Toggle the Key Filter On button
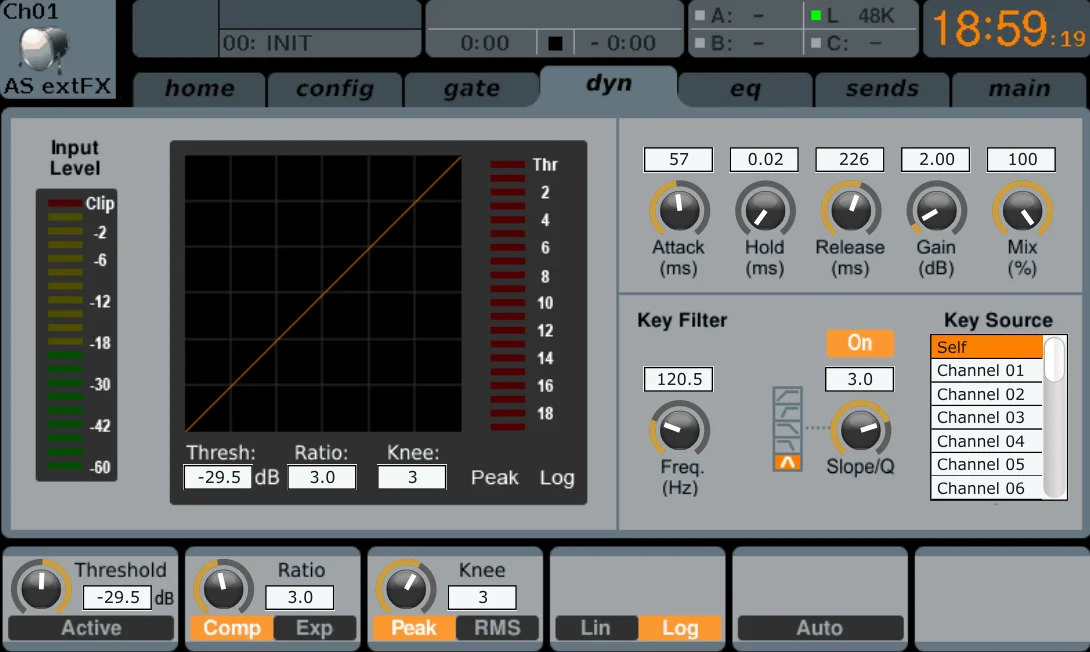The height and width of the screenshot is (652, 1090). click(x=859, y=343)
